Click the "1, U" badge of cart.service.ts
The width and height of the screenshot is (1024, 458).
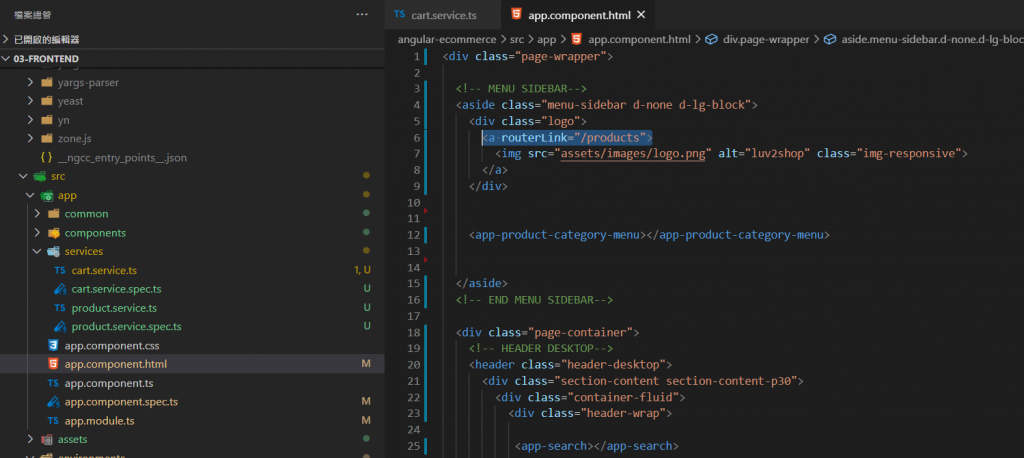pos(362,270)
